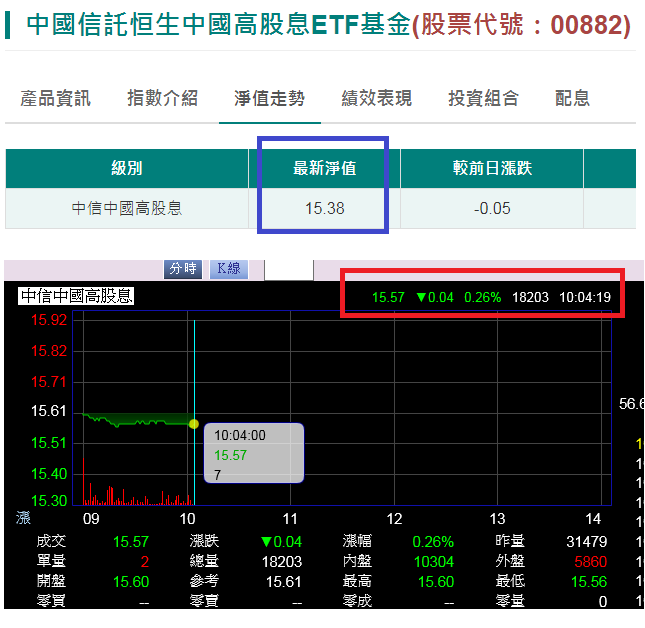Click the 分時 chart button
Screen dimensions: 645x628
(x=183, y=269)
